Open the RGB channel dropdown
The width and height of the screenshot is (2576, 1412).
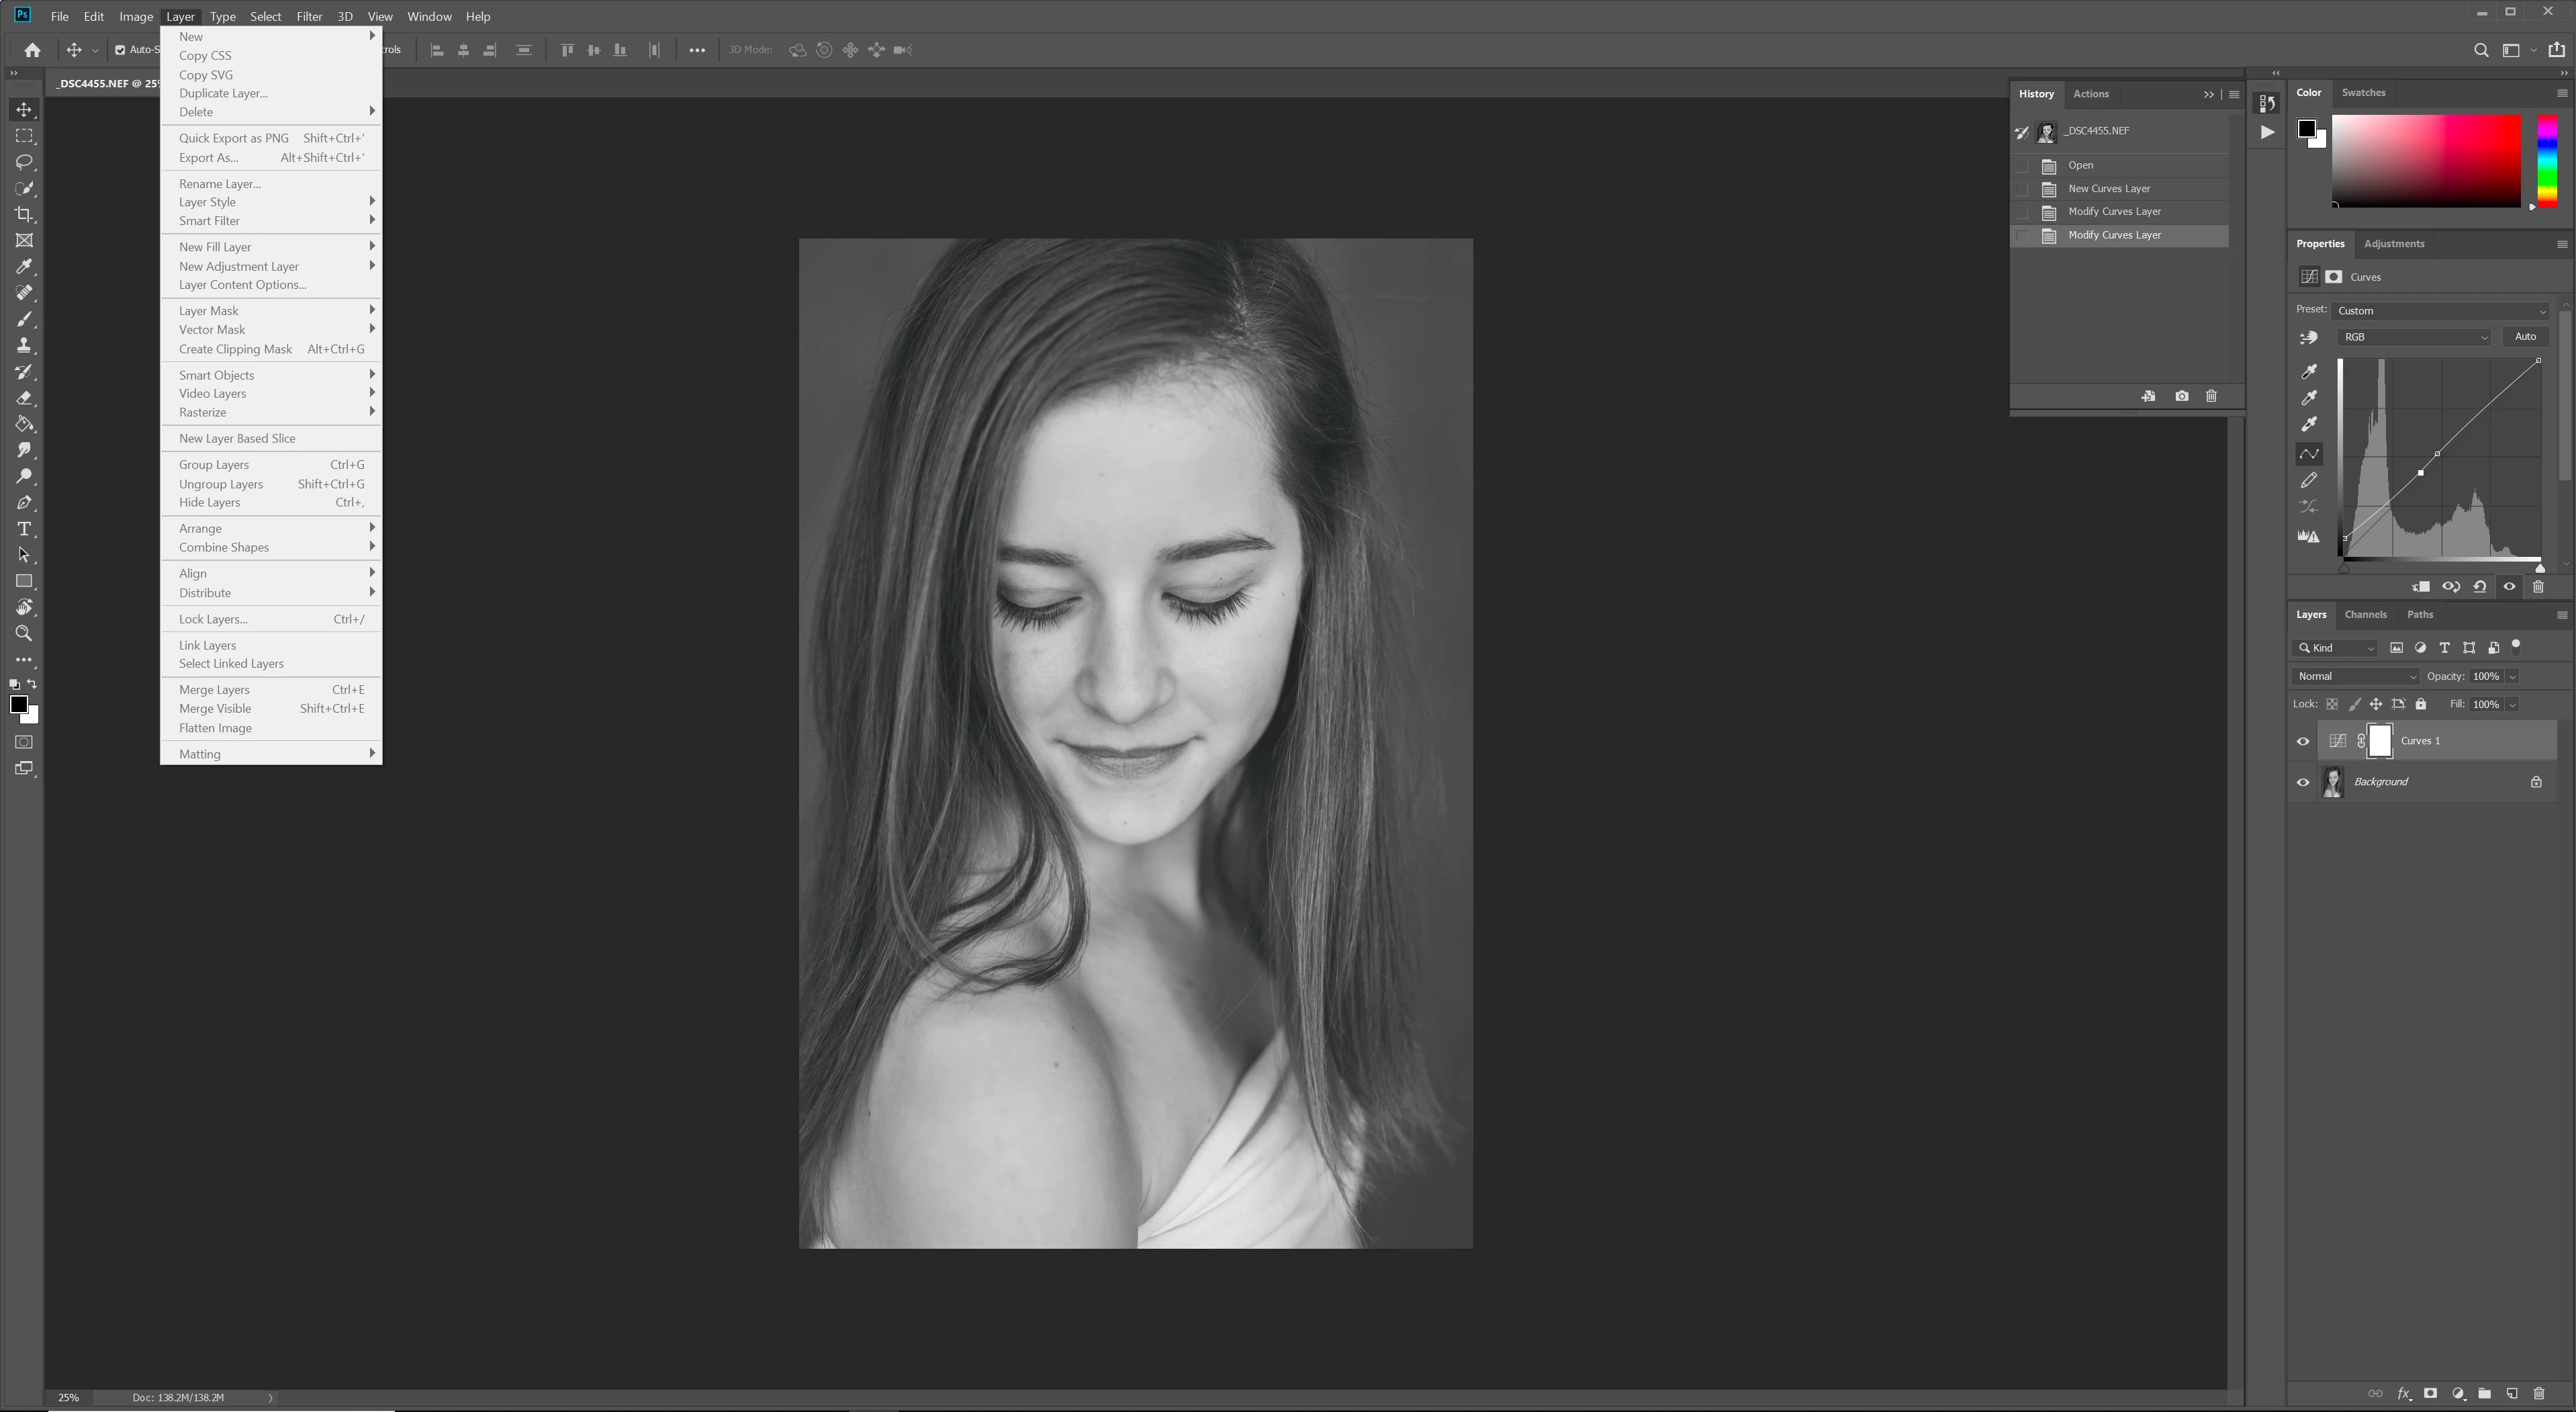[2414, 337]
